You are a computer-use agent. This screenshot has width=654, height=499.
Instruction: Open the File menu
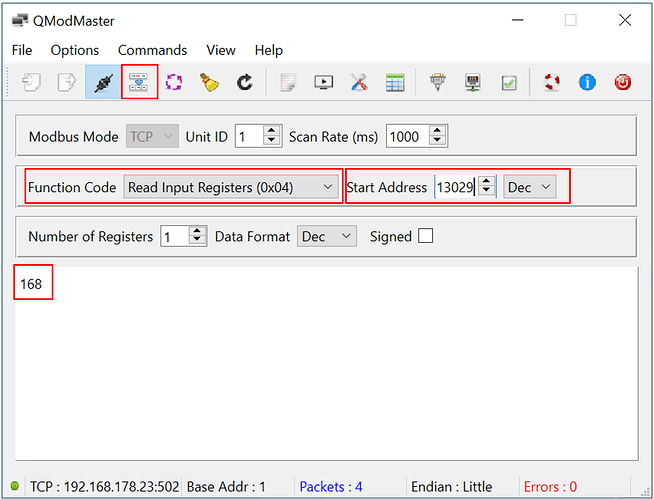pos(22,50)
